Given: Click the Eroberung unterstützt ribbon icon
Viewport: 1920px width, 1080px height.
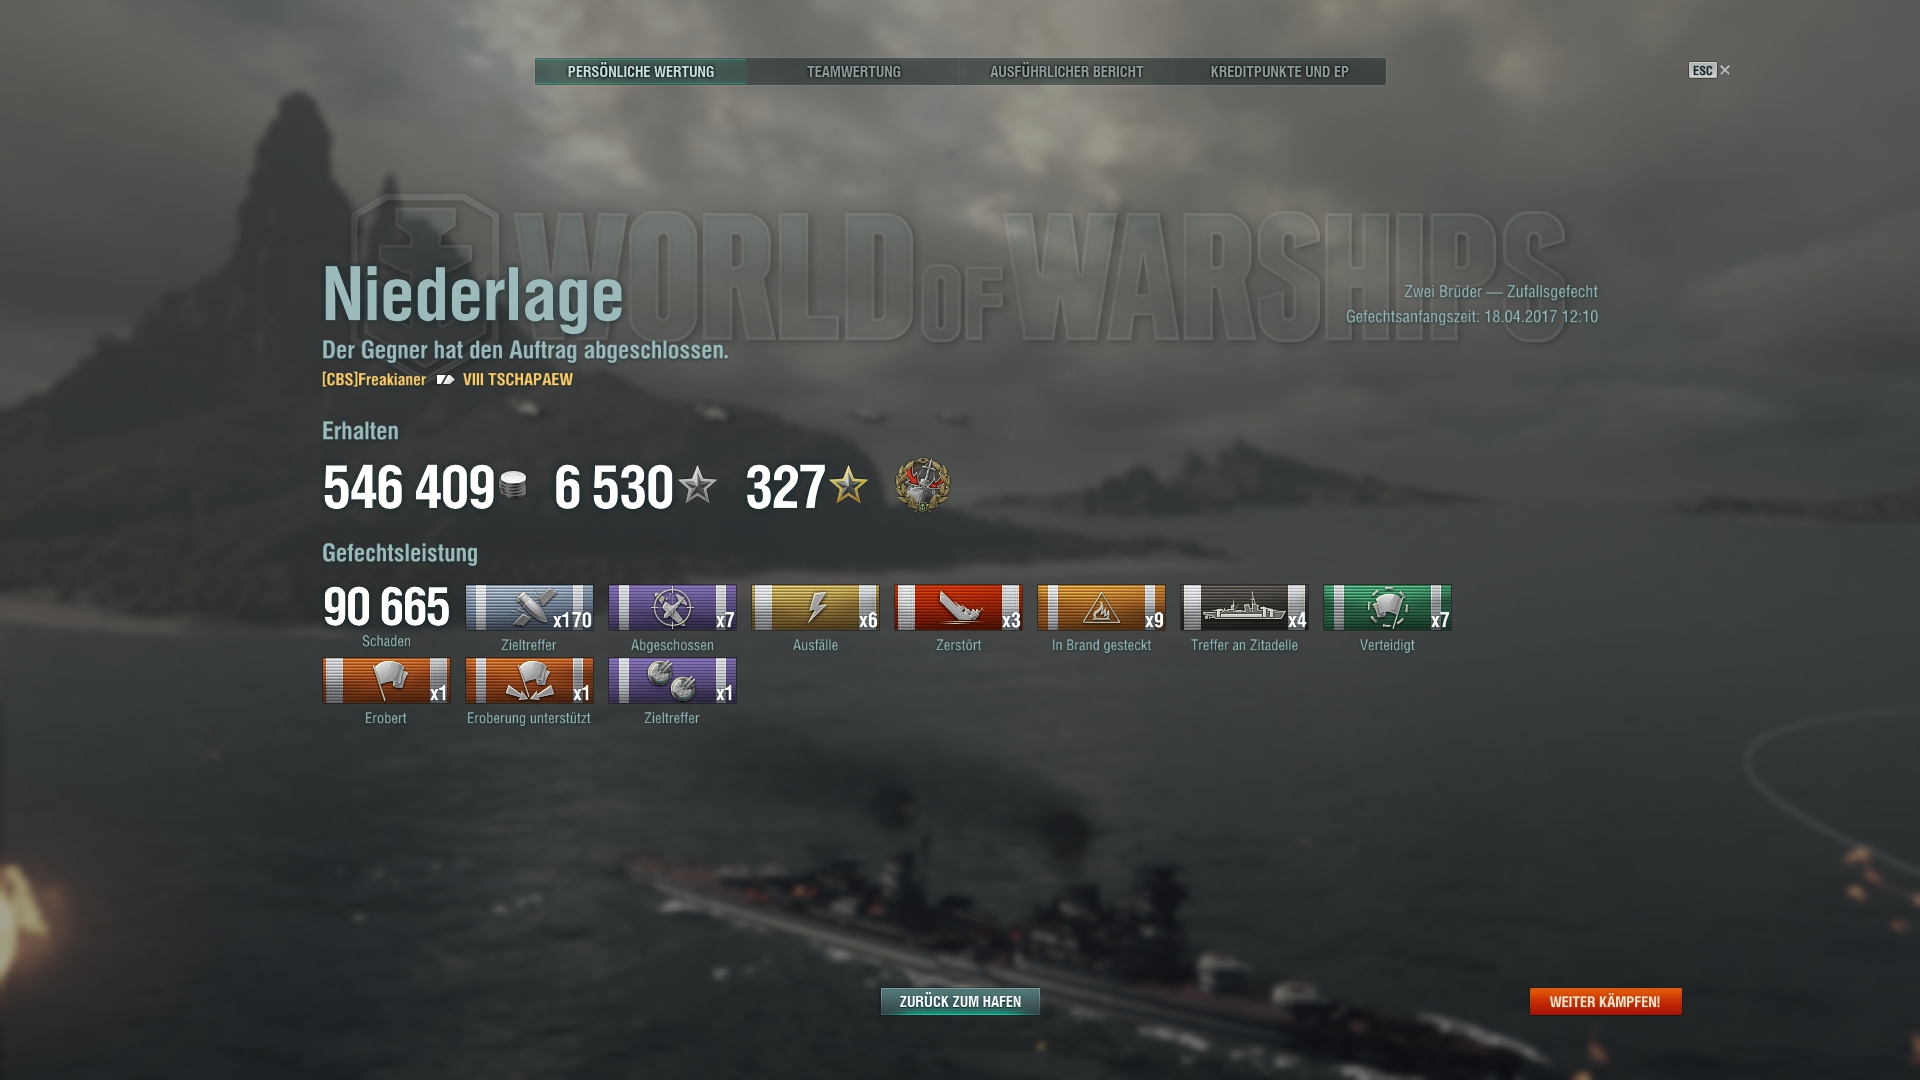Looking at the screenshot, I should click(x=529, y=681).
